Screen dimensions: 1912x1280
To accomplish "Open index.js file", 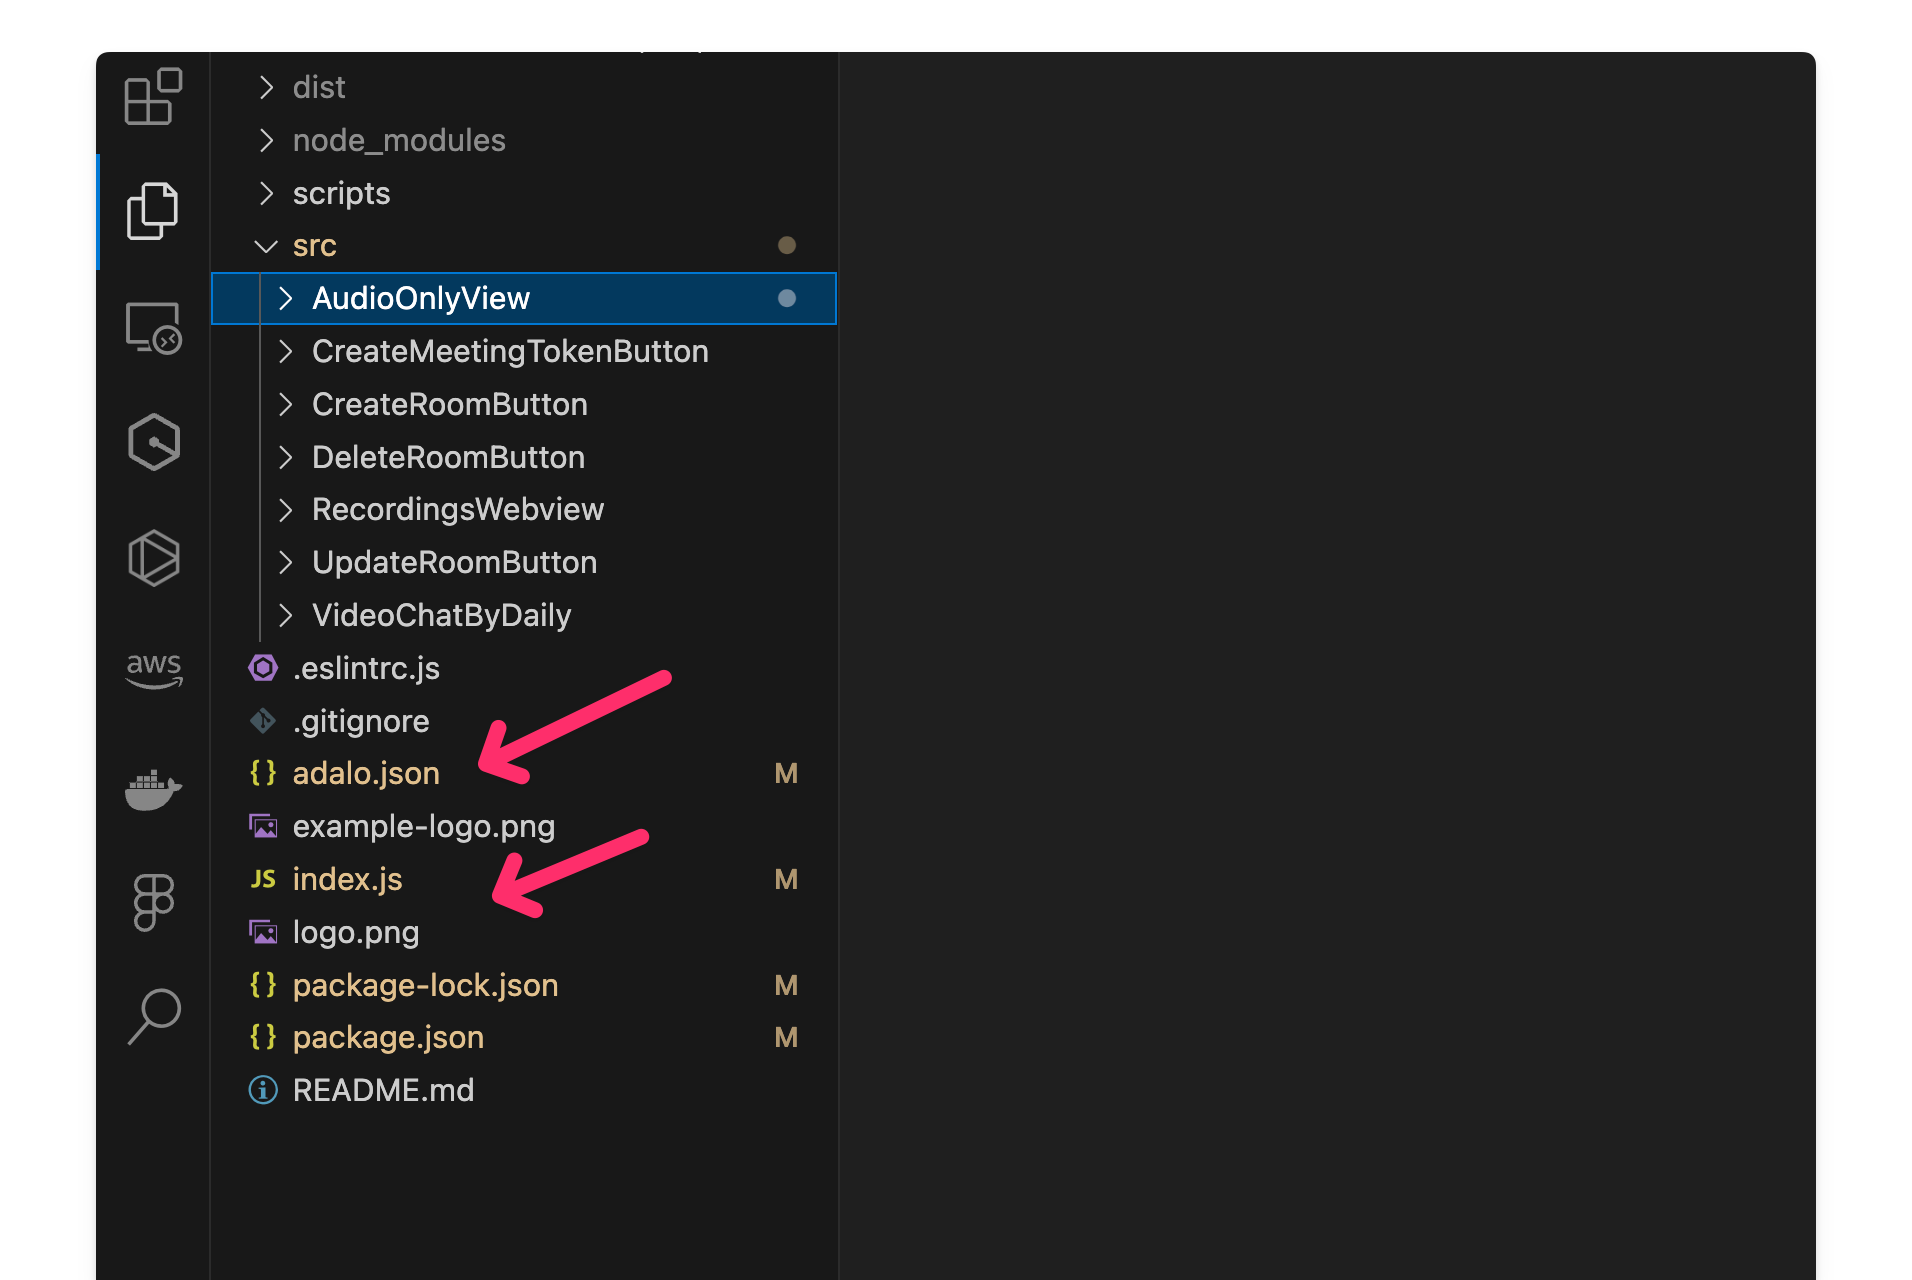I will click(347, 880).
